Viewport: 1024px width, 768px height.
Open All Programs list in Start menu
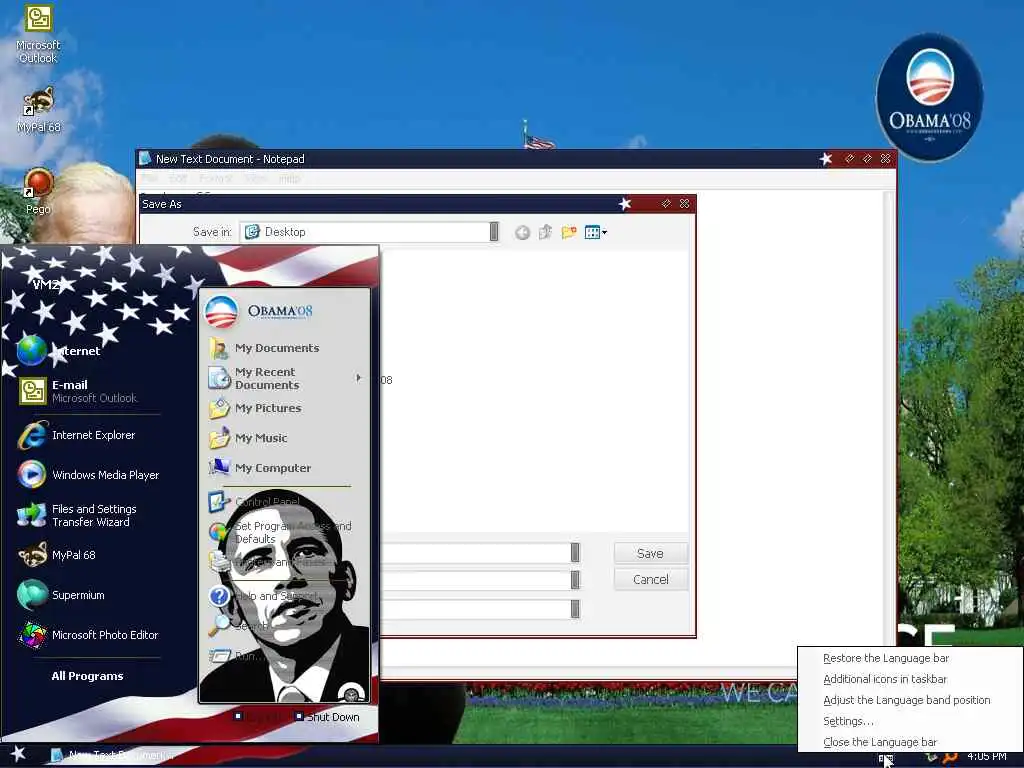tap(88, 676)
